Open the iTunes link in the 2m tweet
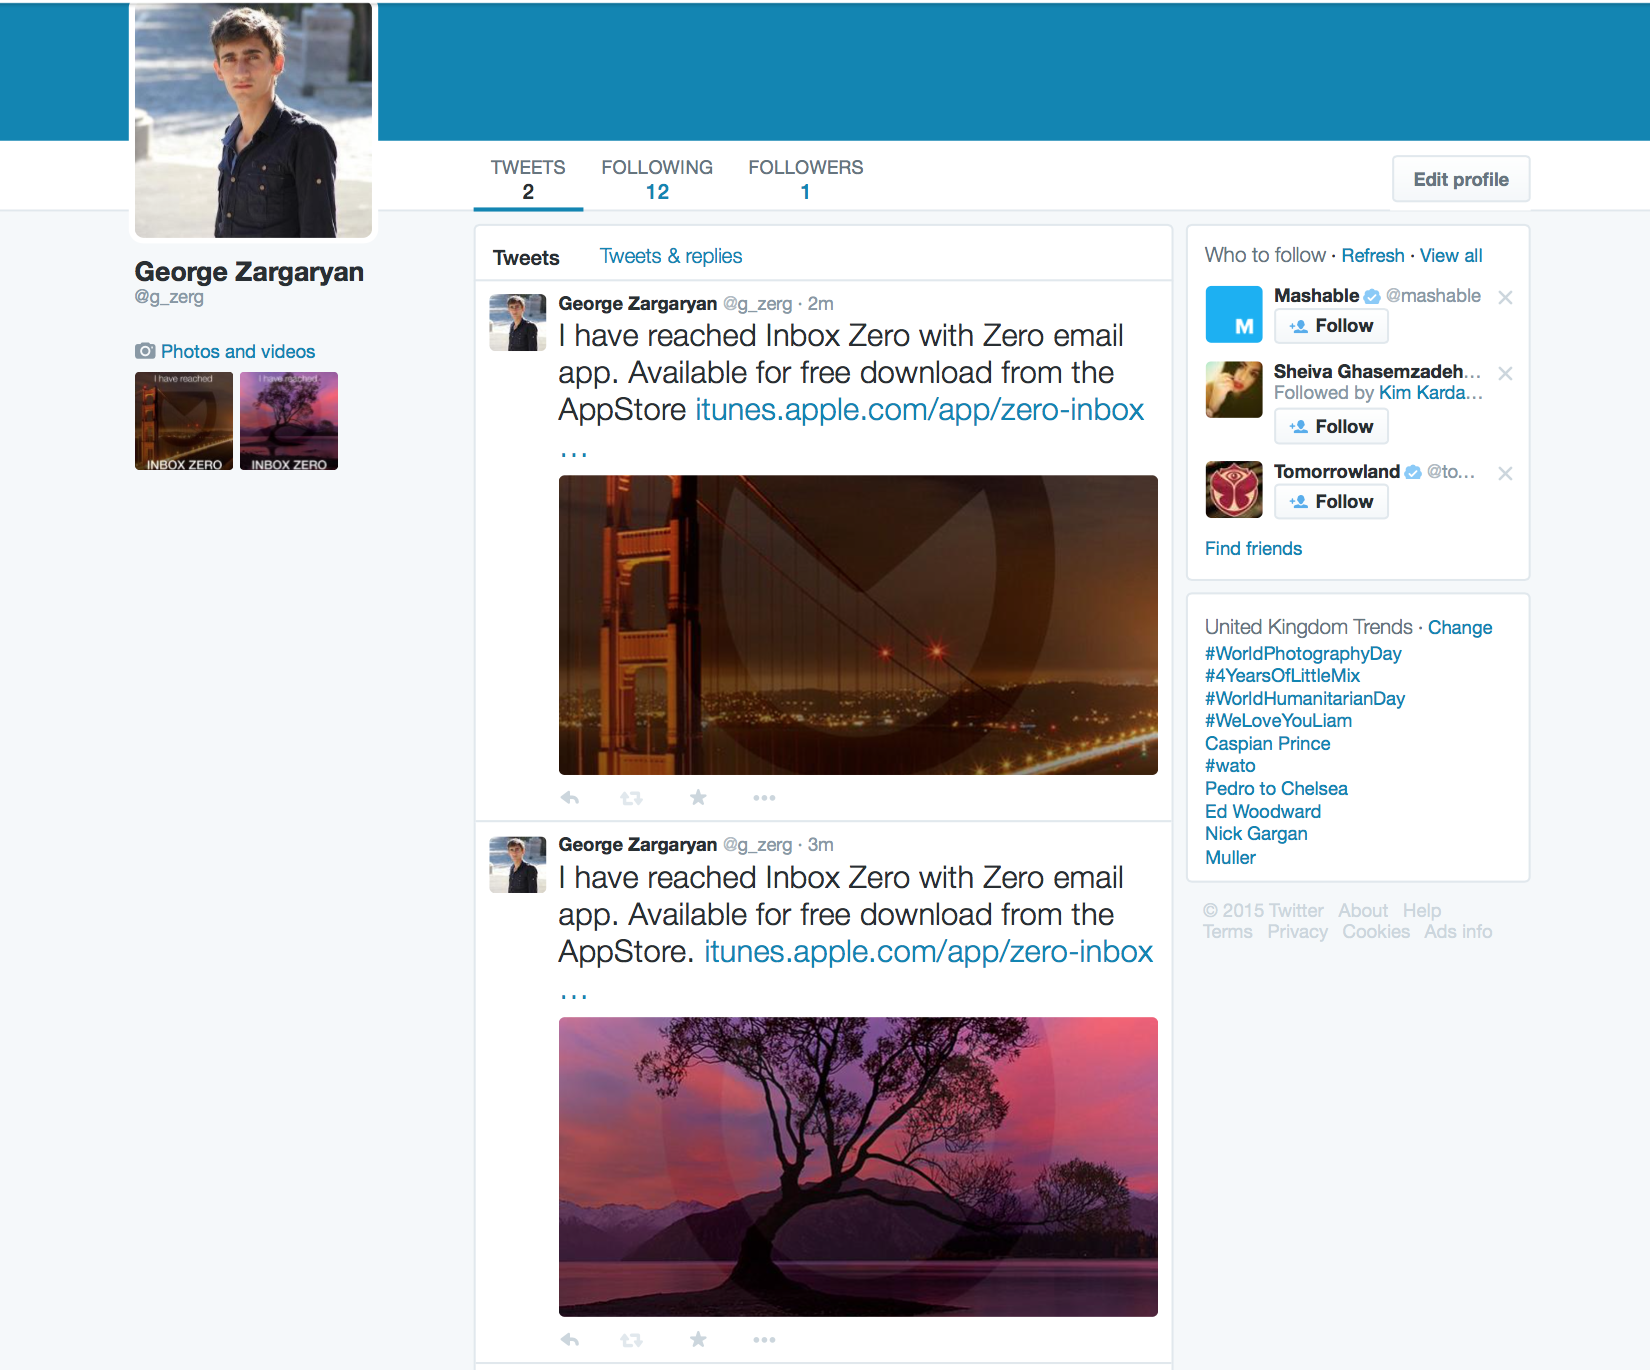Screen dimensions: 1650x1370 coord(919,410)
